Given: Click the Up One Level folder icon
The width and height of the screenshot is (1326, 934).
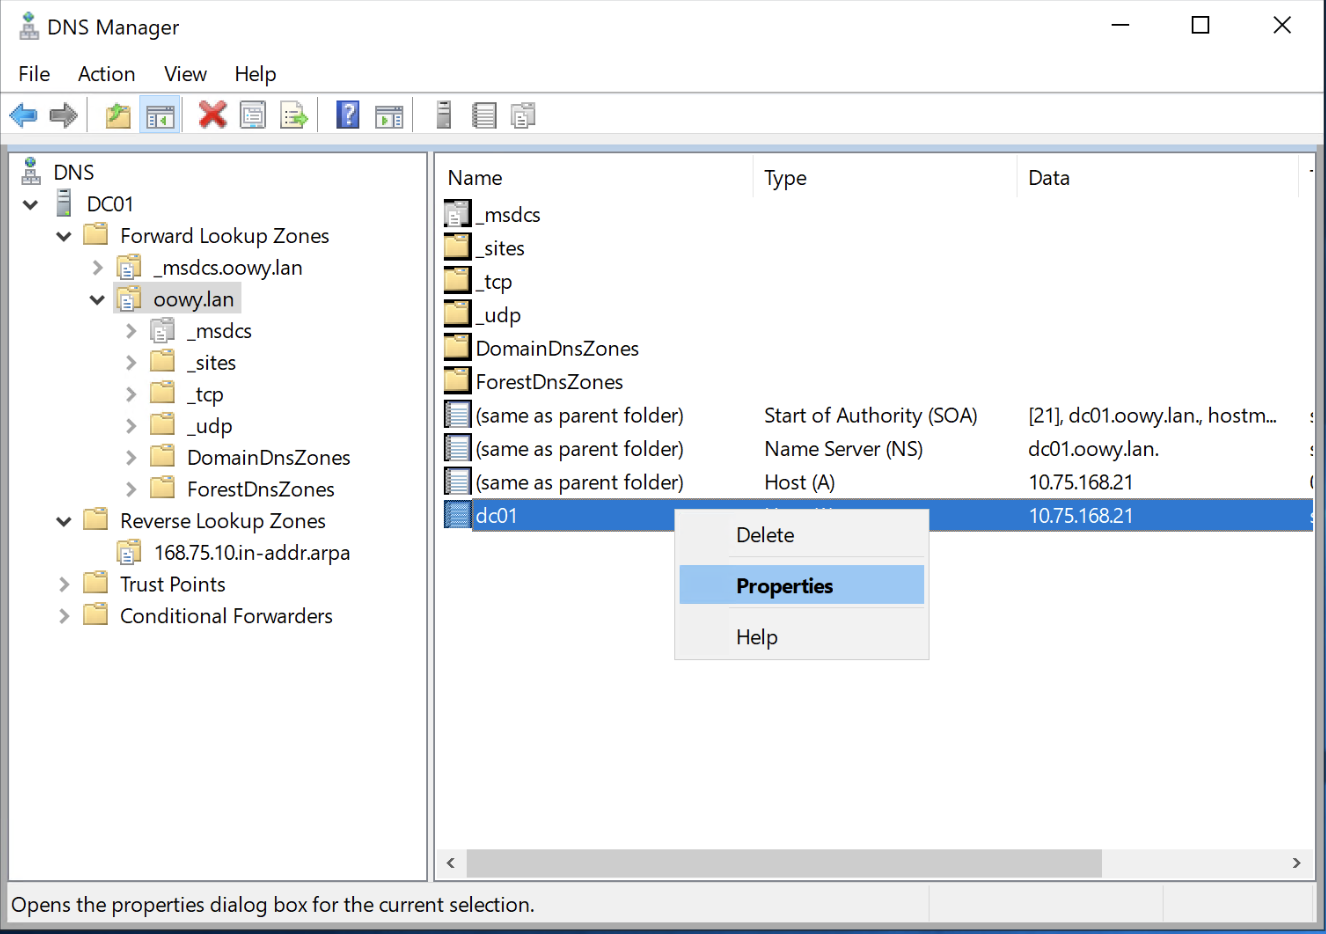Looking at the screenshot, I should pos(118,116).
